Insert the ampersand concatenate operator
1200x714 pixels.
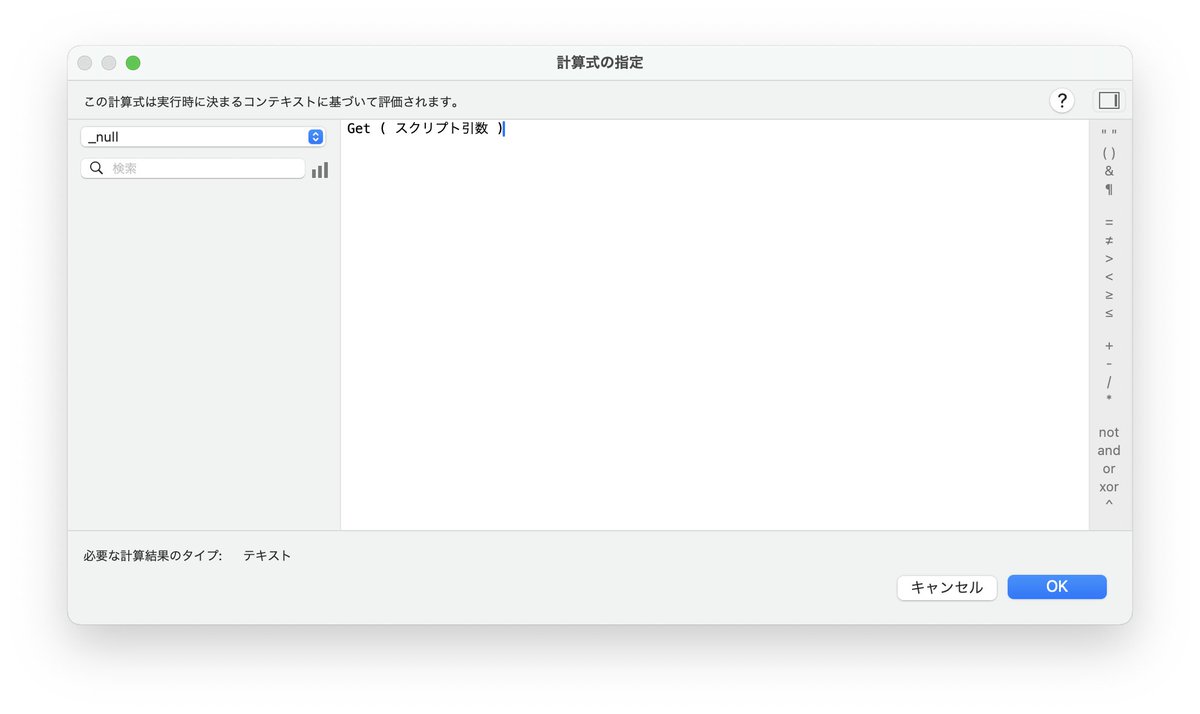coord(1109,170)
